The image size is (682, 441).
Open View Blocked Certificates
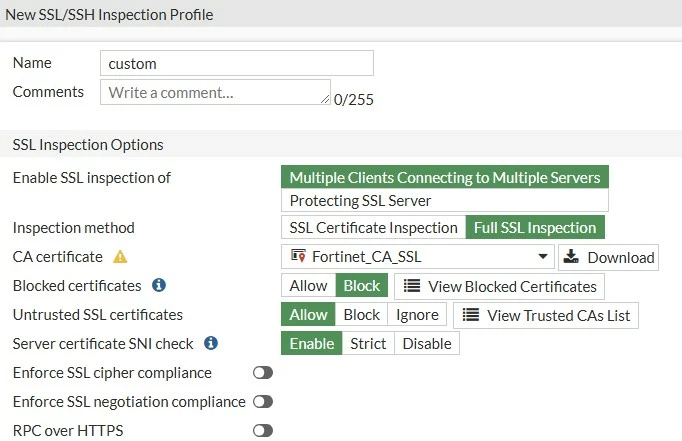click(x=499, y=286)
